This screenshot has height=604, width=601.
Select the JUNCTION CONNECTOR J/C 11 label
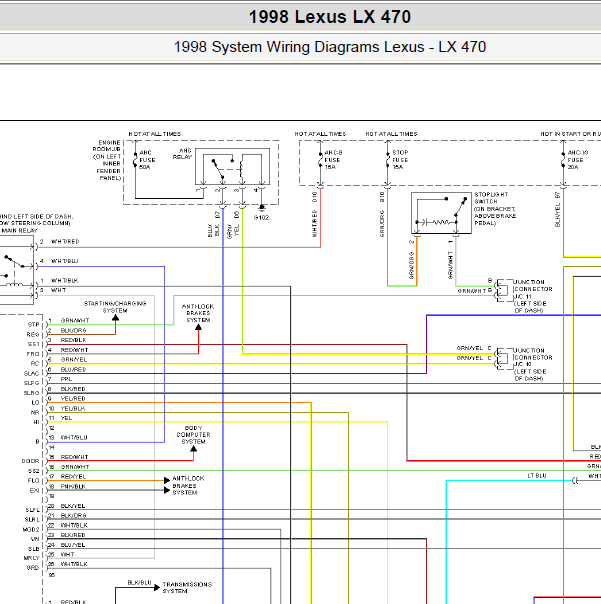point(533,296)
